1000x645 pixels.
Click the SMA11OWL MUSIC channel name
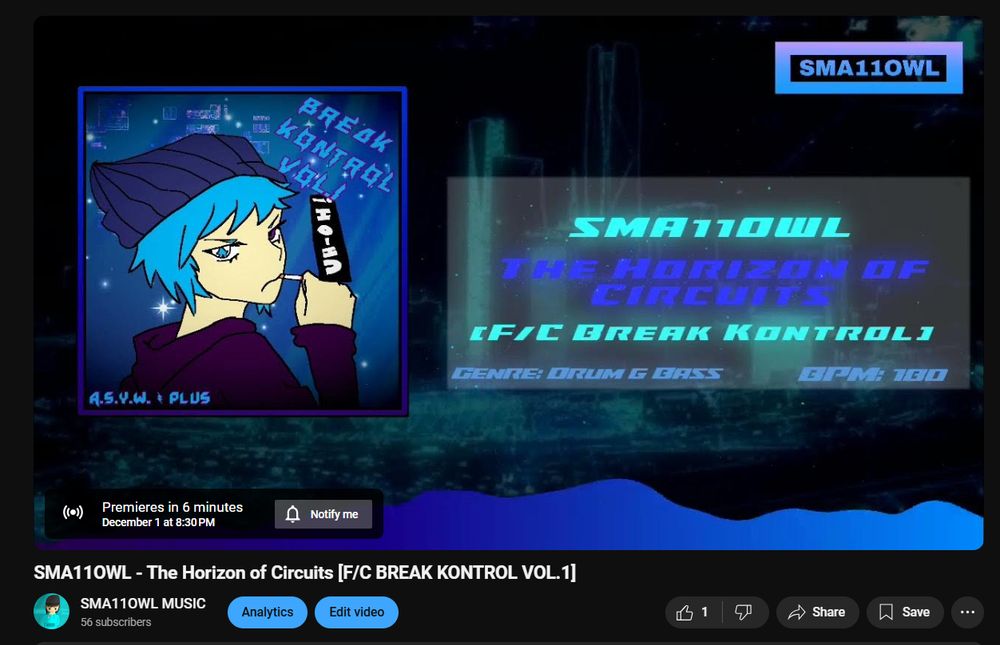coord(143,604)
